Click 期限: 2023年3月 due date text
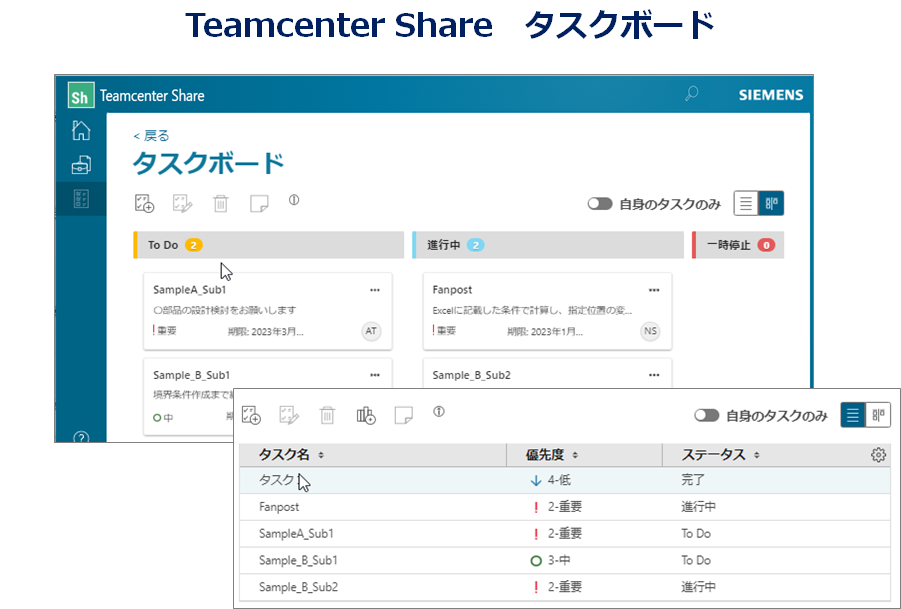 tap(265, 332)
